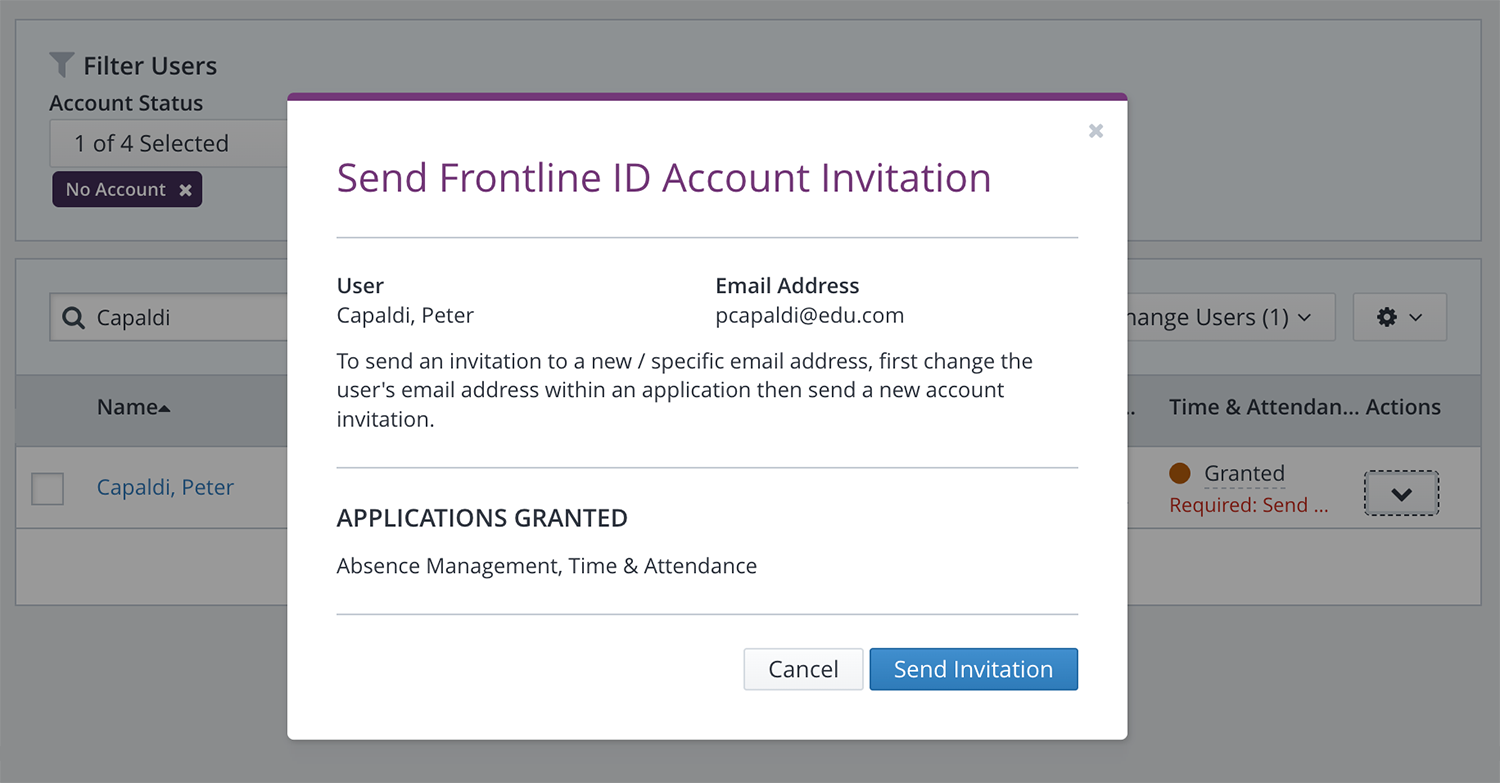The width and height of the screenshot is (1500, 783).
Task: Open the gear settings icon
Action: click(x=1386, y=316)
